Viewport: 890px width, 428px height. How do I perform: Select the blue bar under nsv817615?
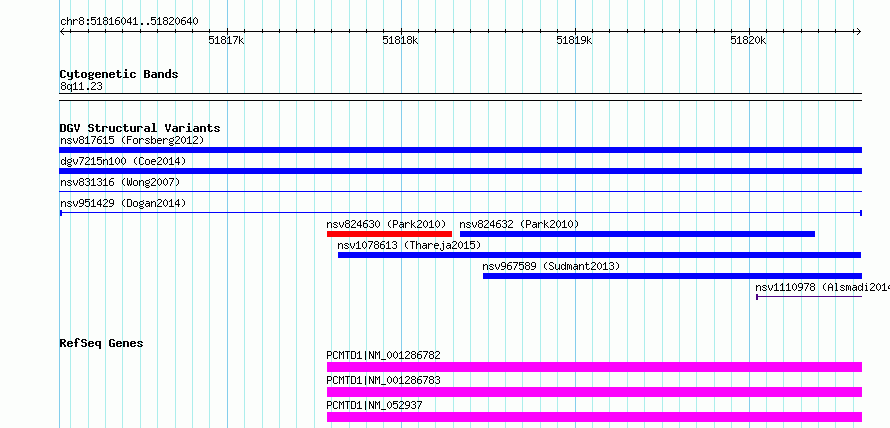click(460, 150)
